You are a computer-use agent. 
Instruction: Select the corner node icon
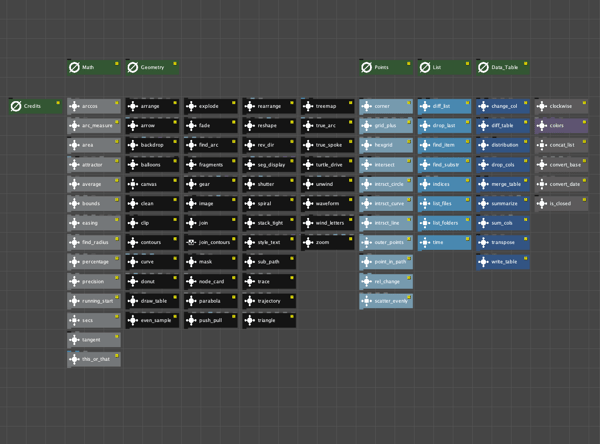coord(367,106)
